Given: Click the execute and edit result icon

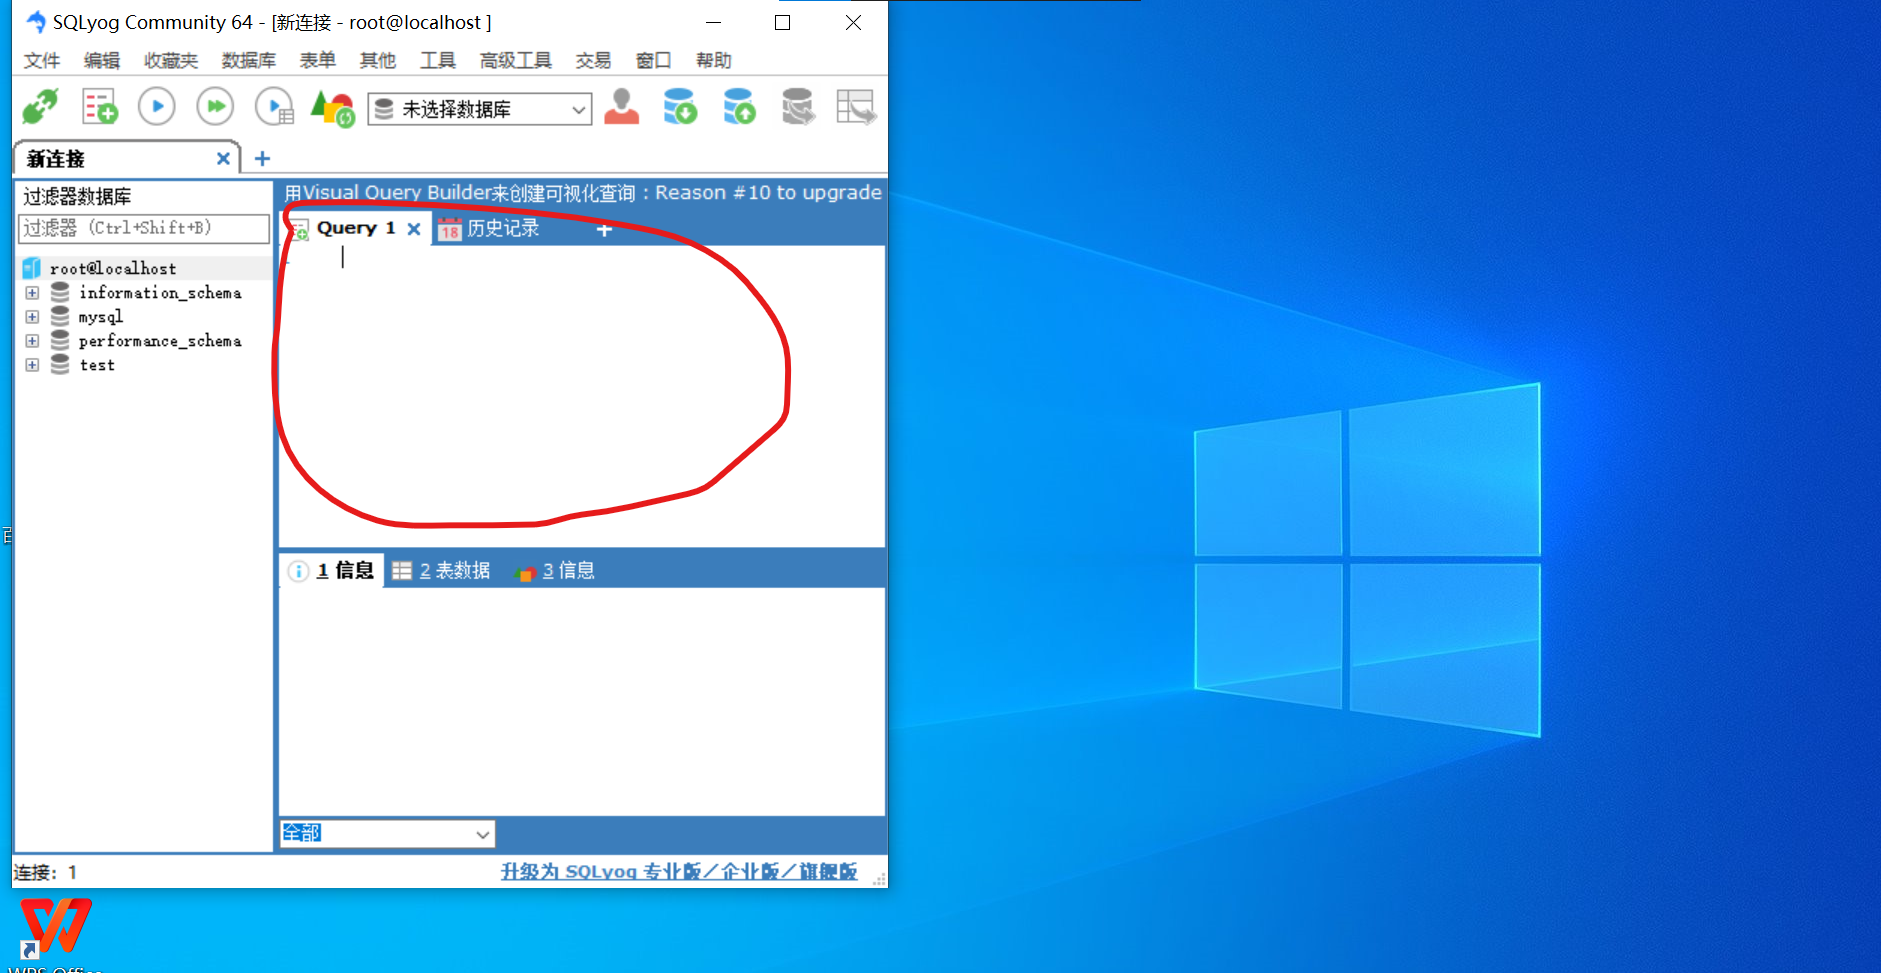Looking at the screenshot, I should [x=274, y=106].
